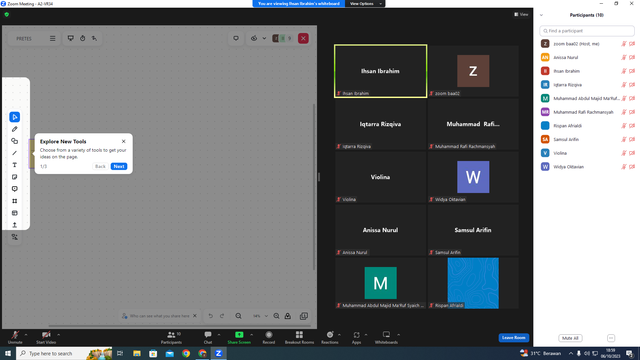Expand options arrow next to Whiteboards
The height and width of the screenshot is (360, 640).
coord(398,335)
